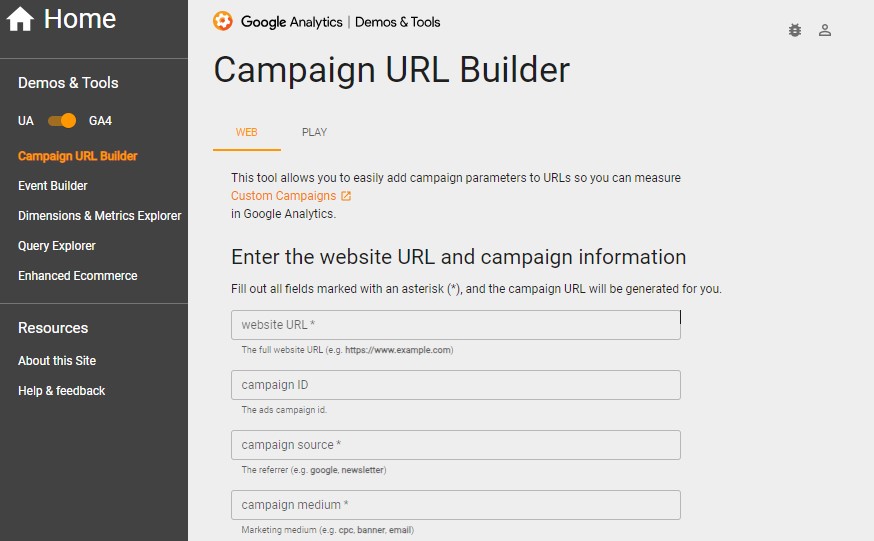Open the user account icon

coord(825,30)
